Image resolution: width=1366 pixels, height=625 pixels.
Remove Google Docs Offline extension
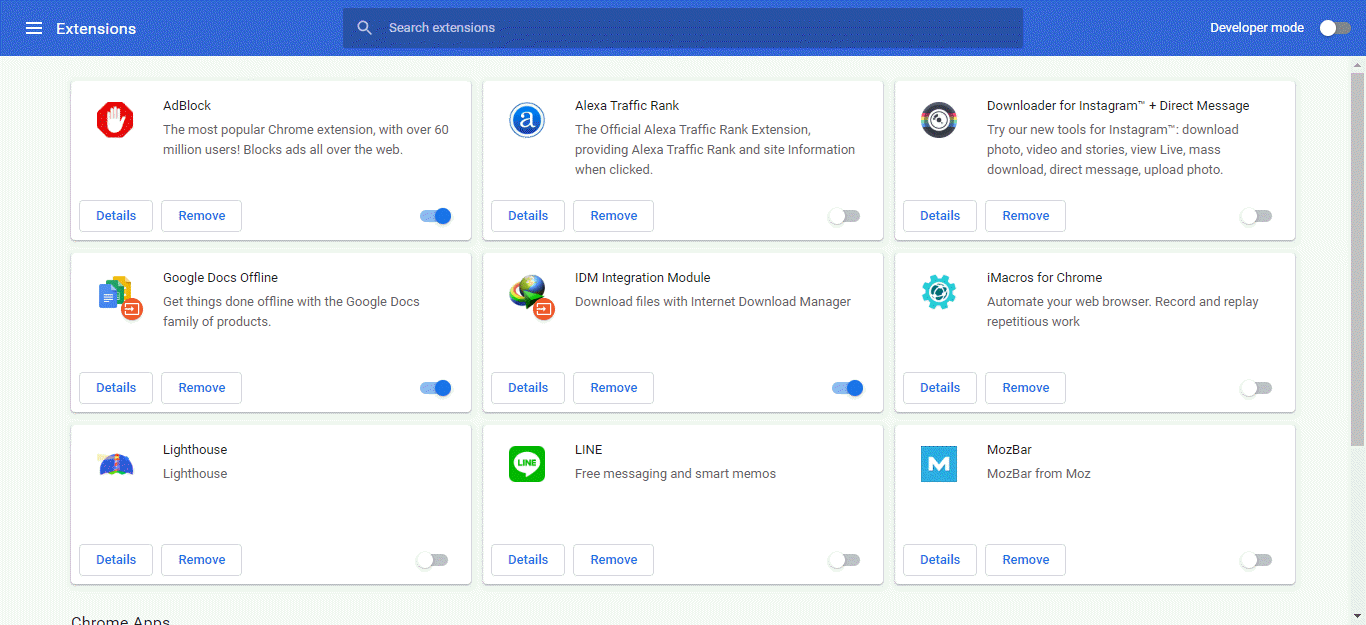202,388
